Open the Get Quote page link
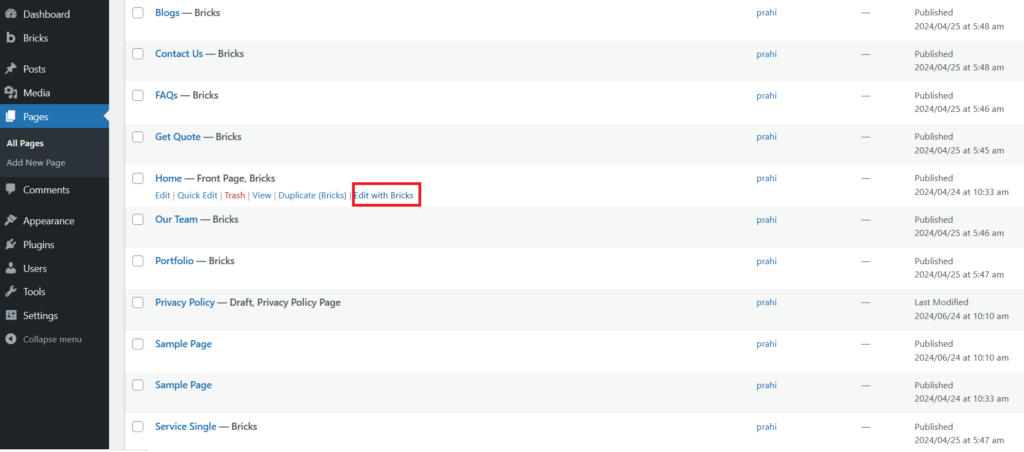The image size is (1024, 452). pos(178,137)
